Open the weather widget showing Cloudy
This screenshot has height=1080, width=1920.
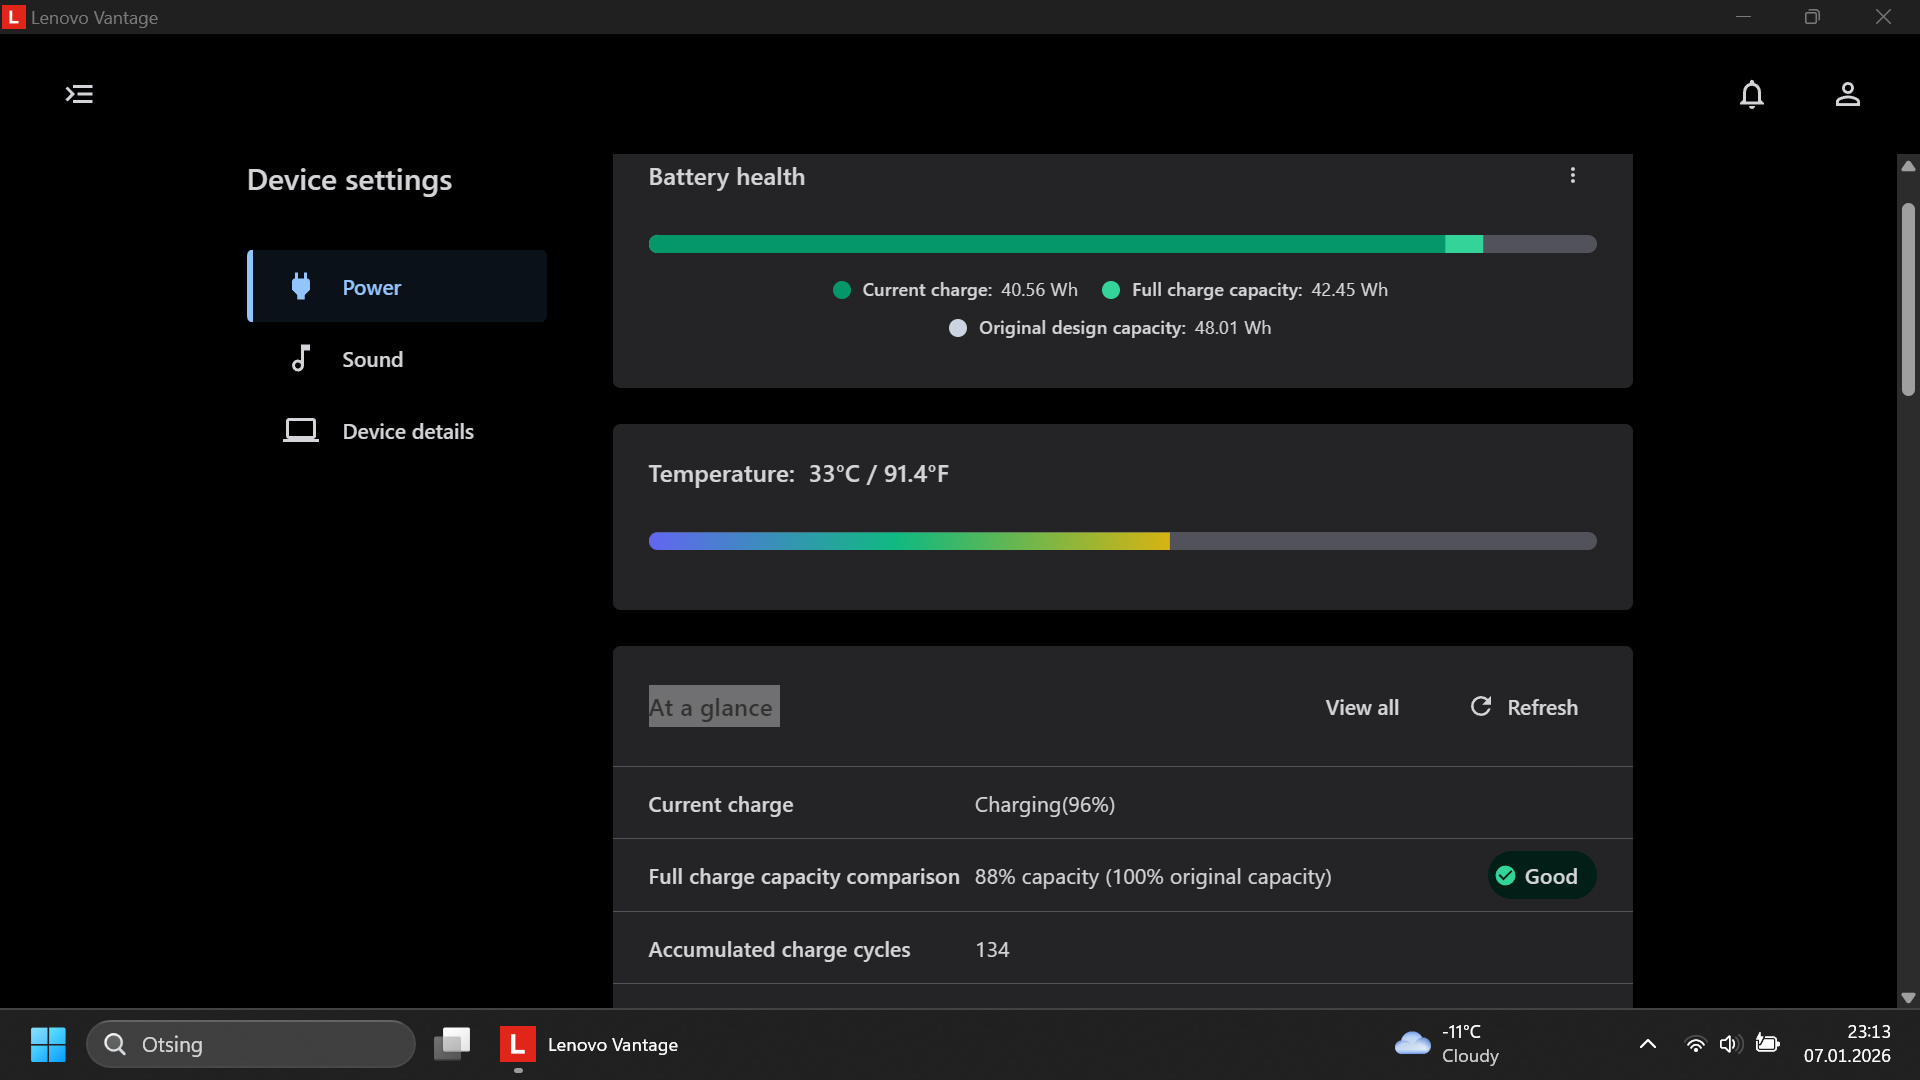pos(1446,1044)
